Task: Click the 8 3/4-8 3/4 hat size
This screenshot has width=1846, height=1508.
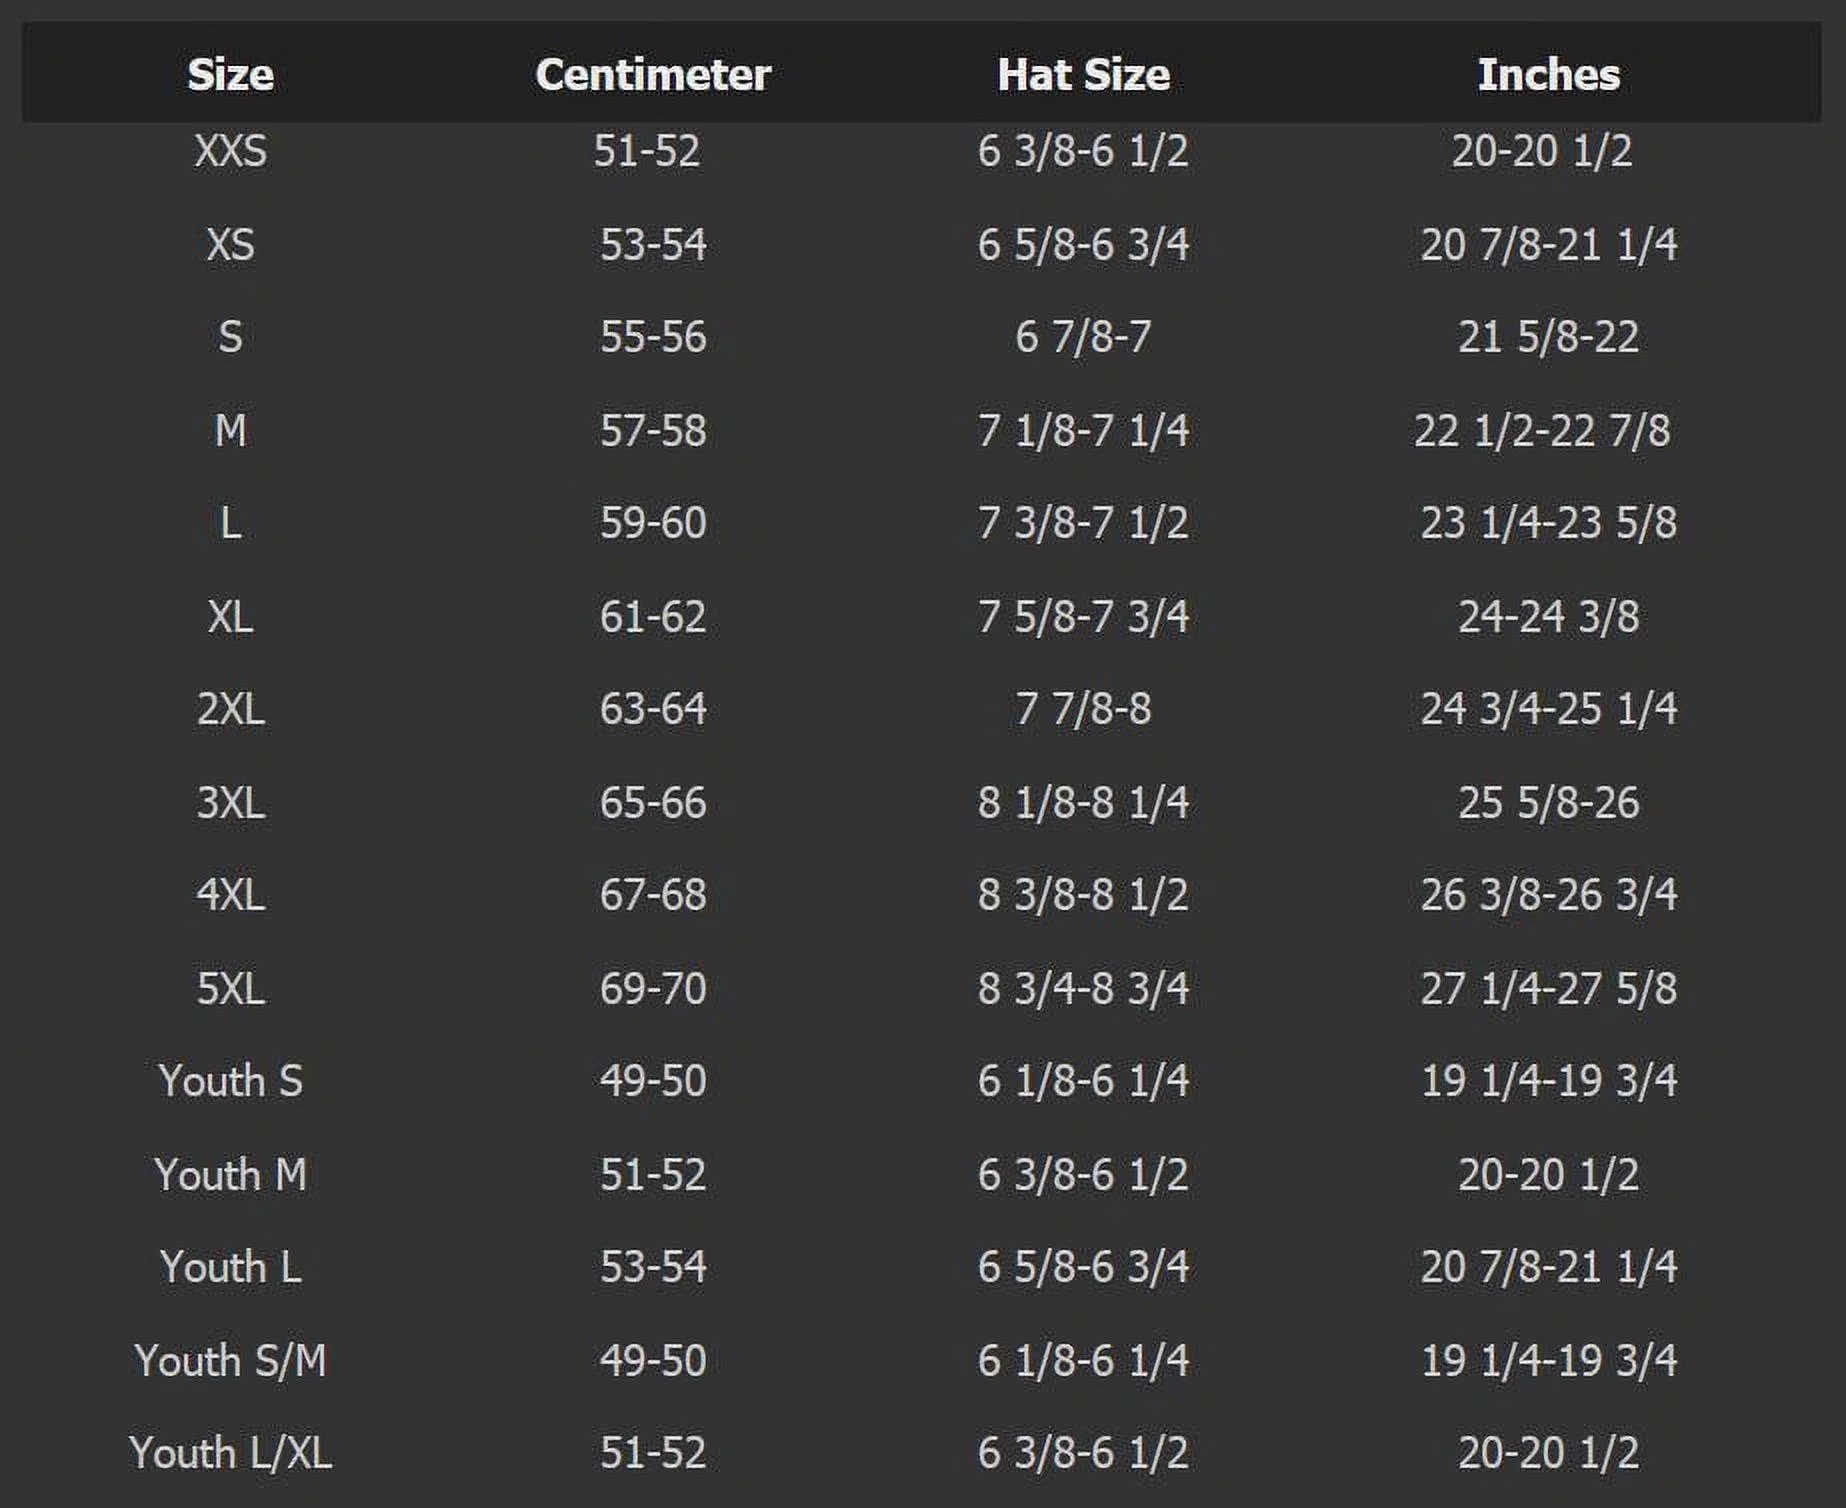Action: click(x=1083, y=988)
